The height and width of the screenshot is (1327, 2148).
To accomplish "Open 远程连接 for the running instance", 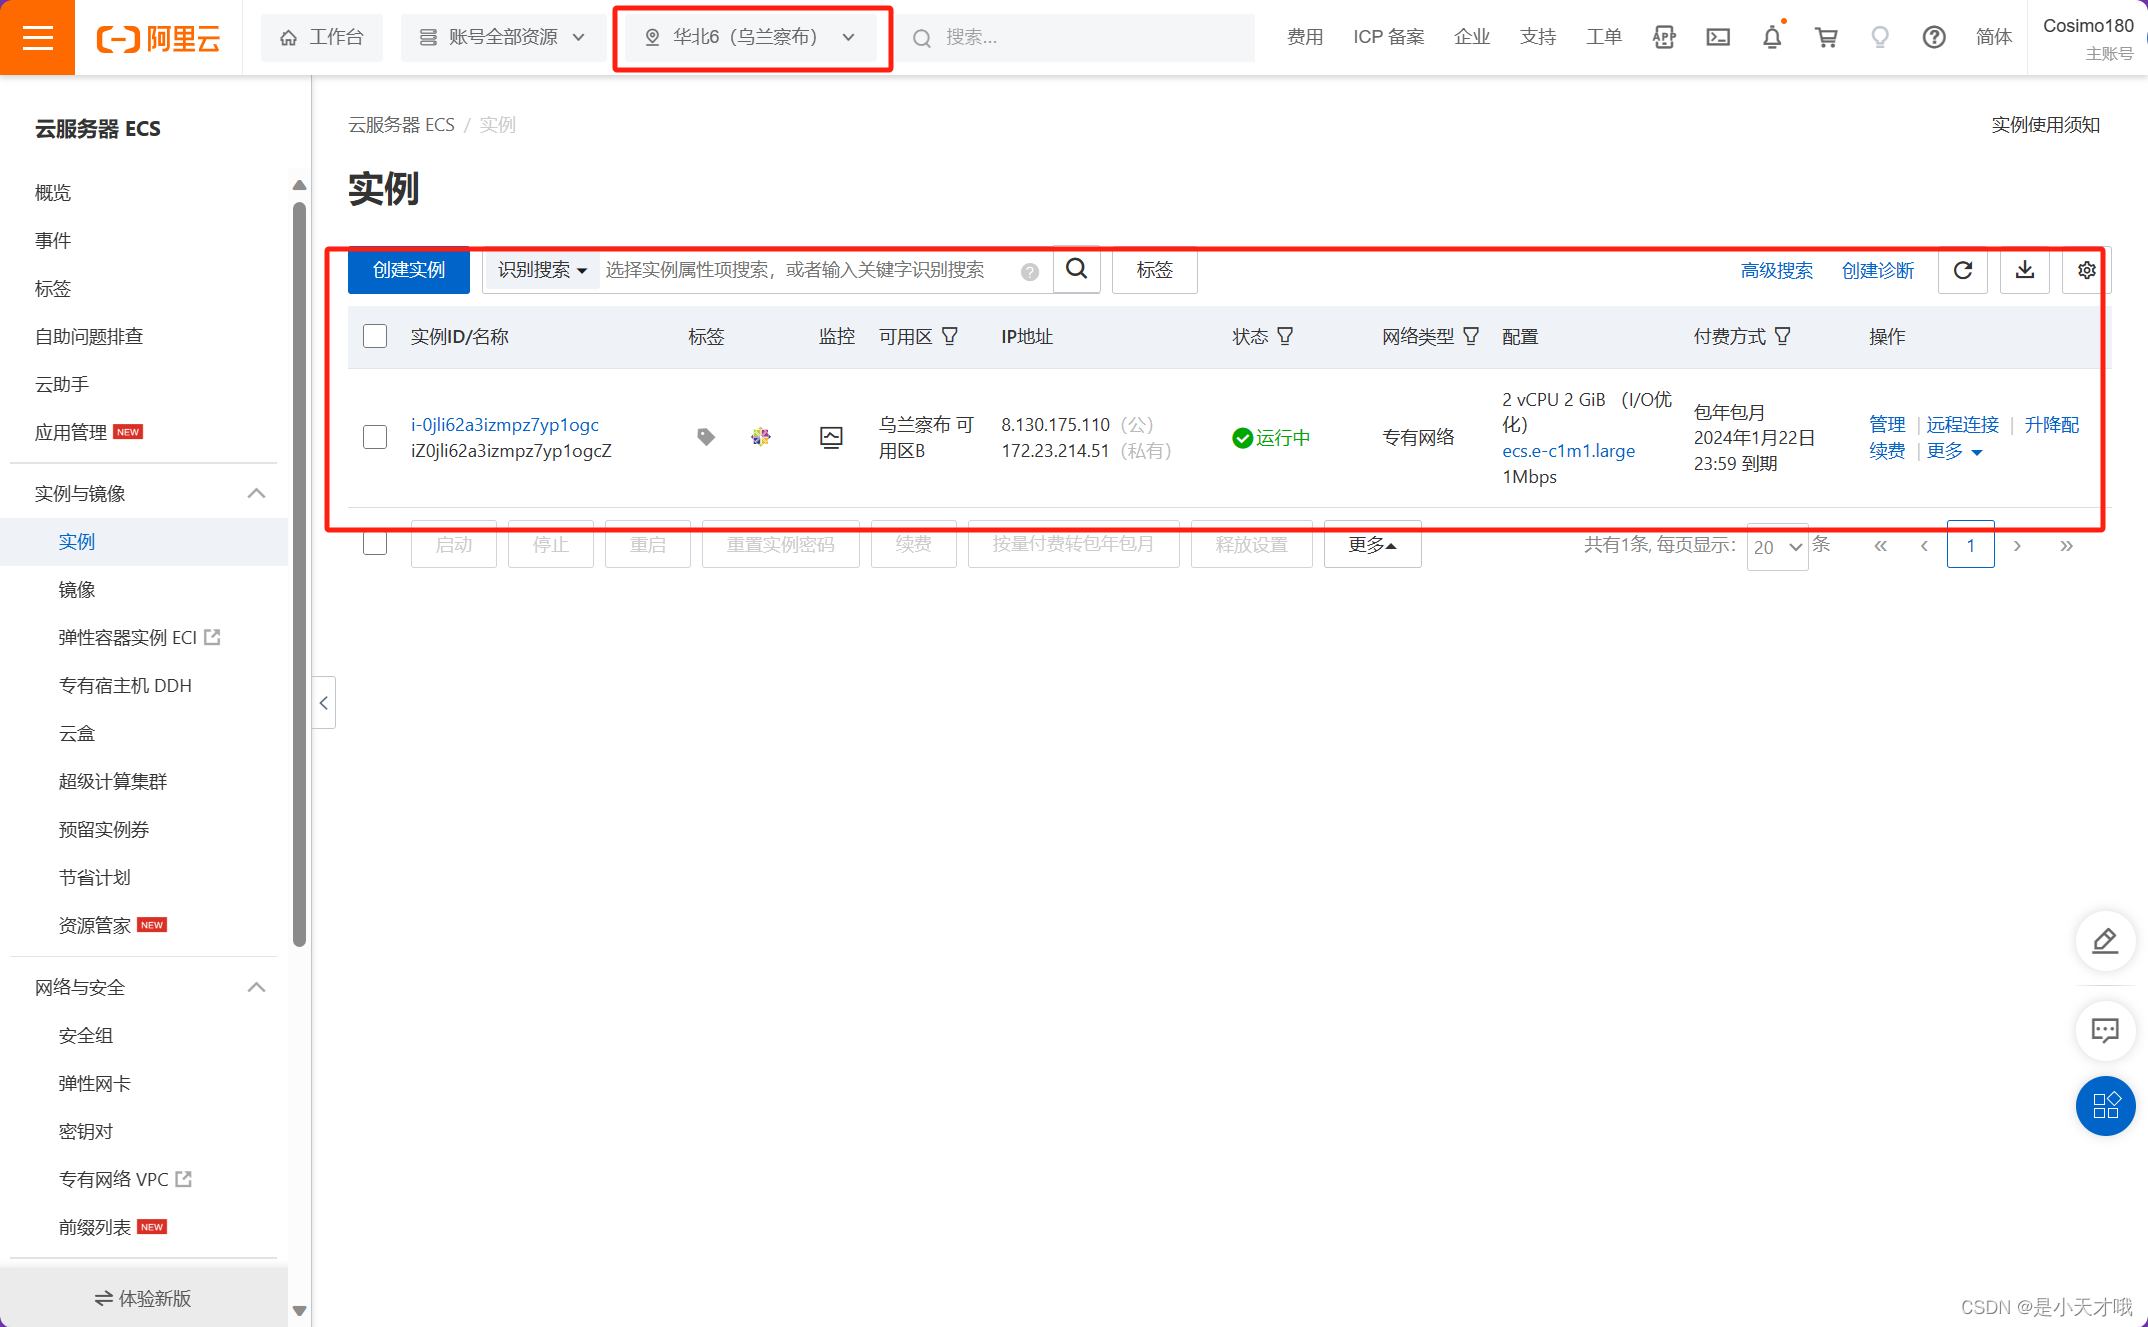I will (x=1961, y=424).
